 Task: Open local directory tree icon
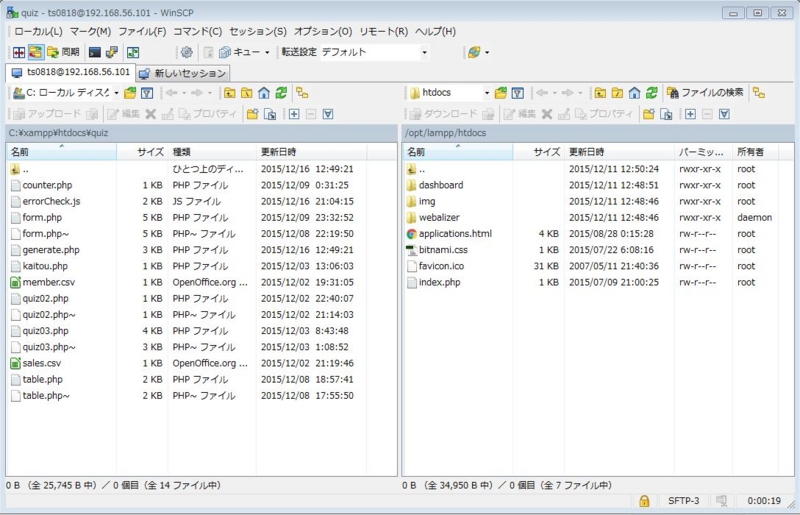pyautogui.click(x=303, y=93)
